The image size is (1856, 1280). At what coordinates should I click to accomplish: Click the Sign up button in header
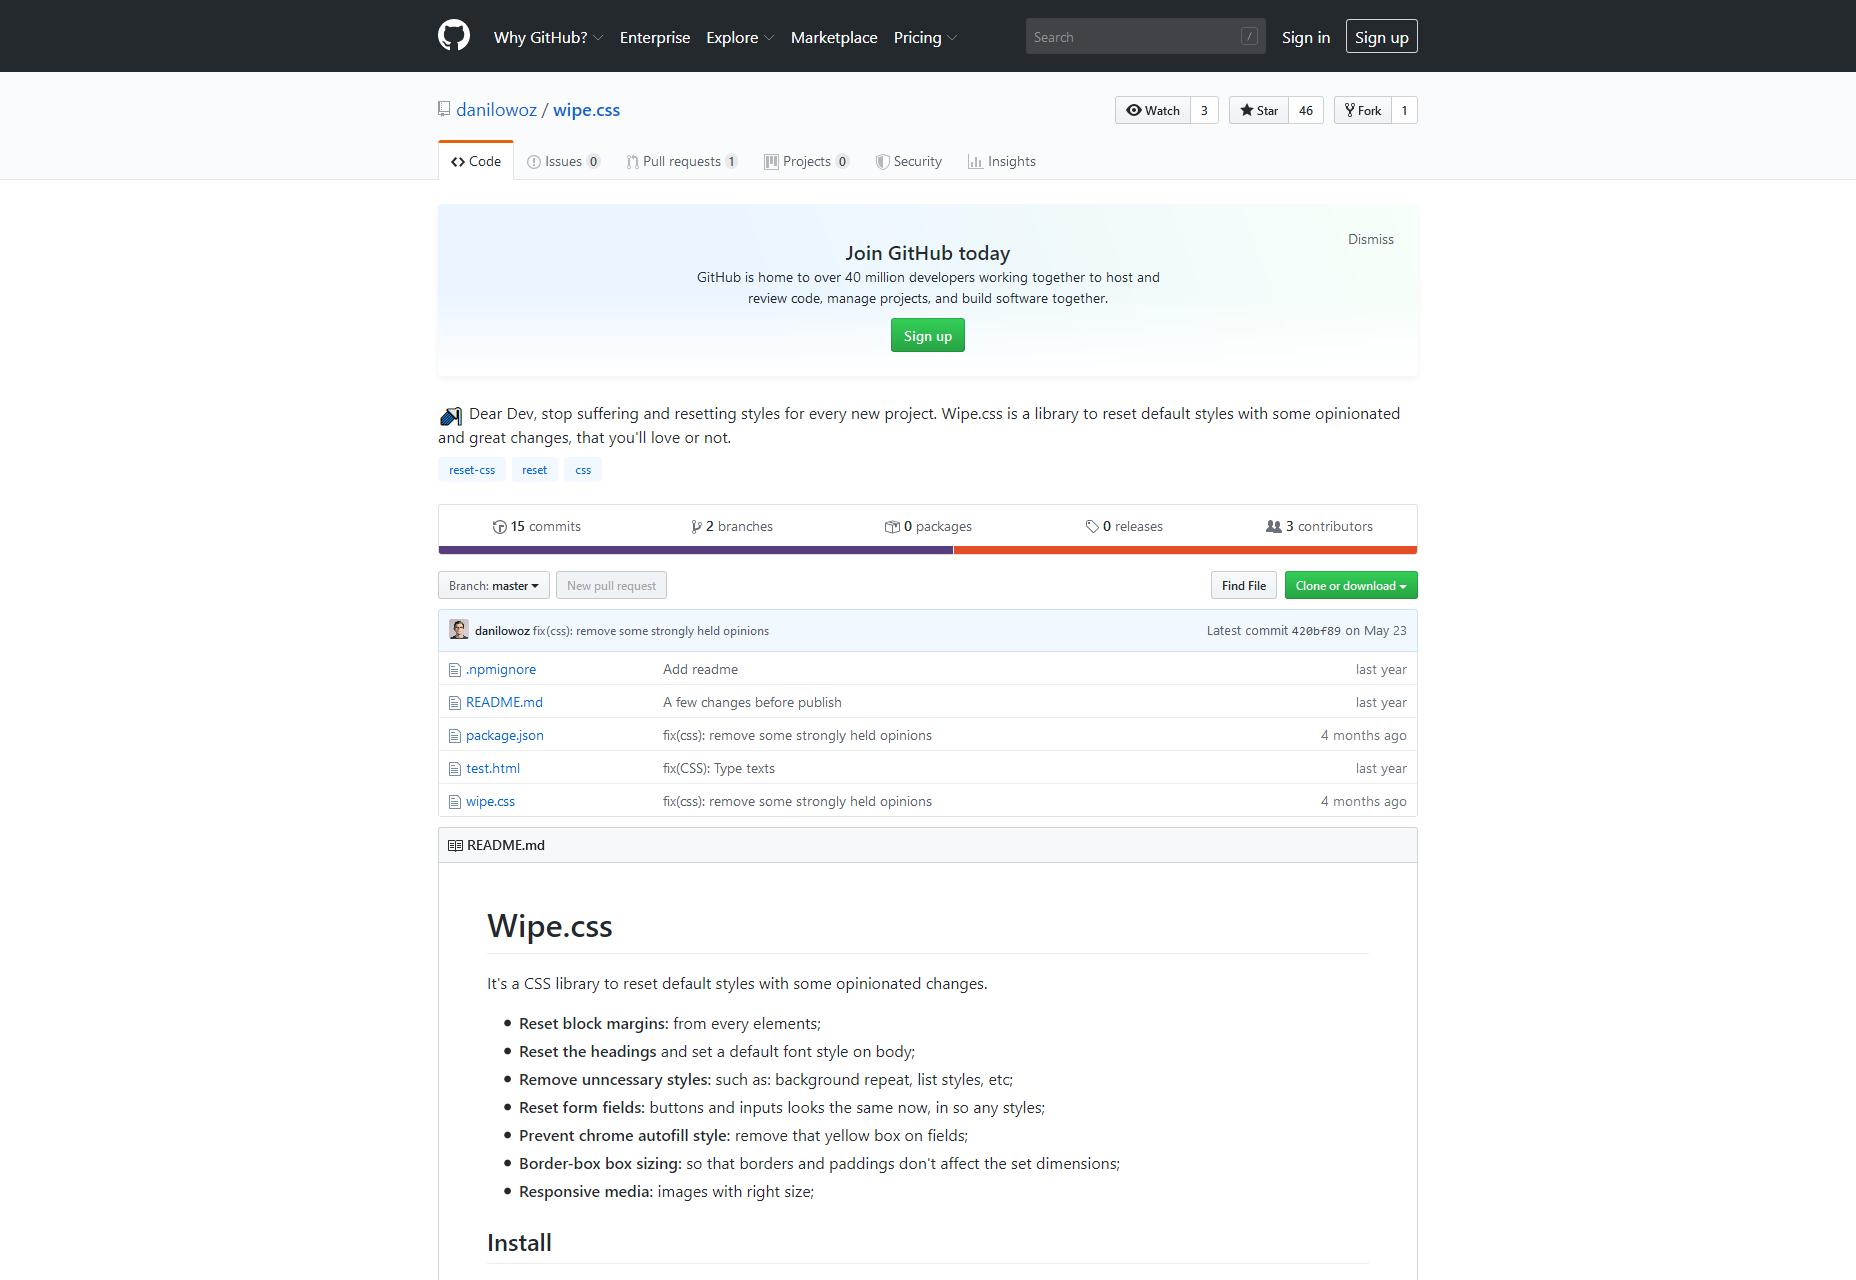pyautogui.click(x=1381, y=36)
